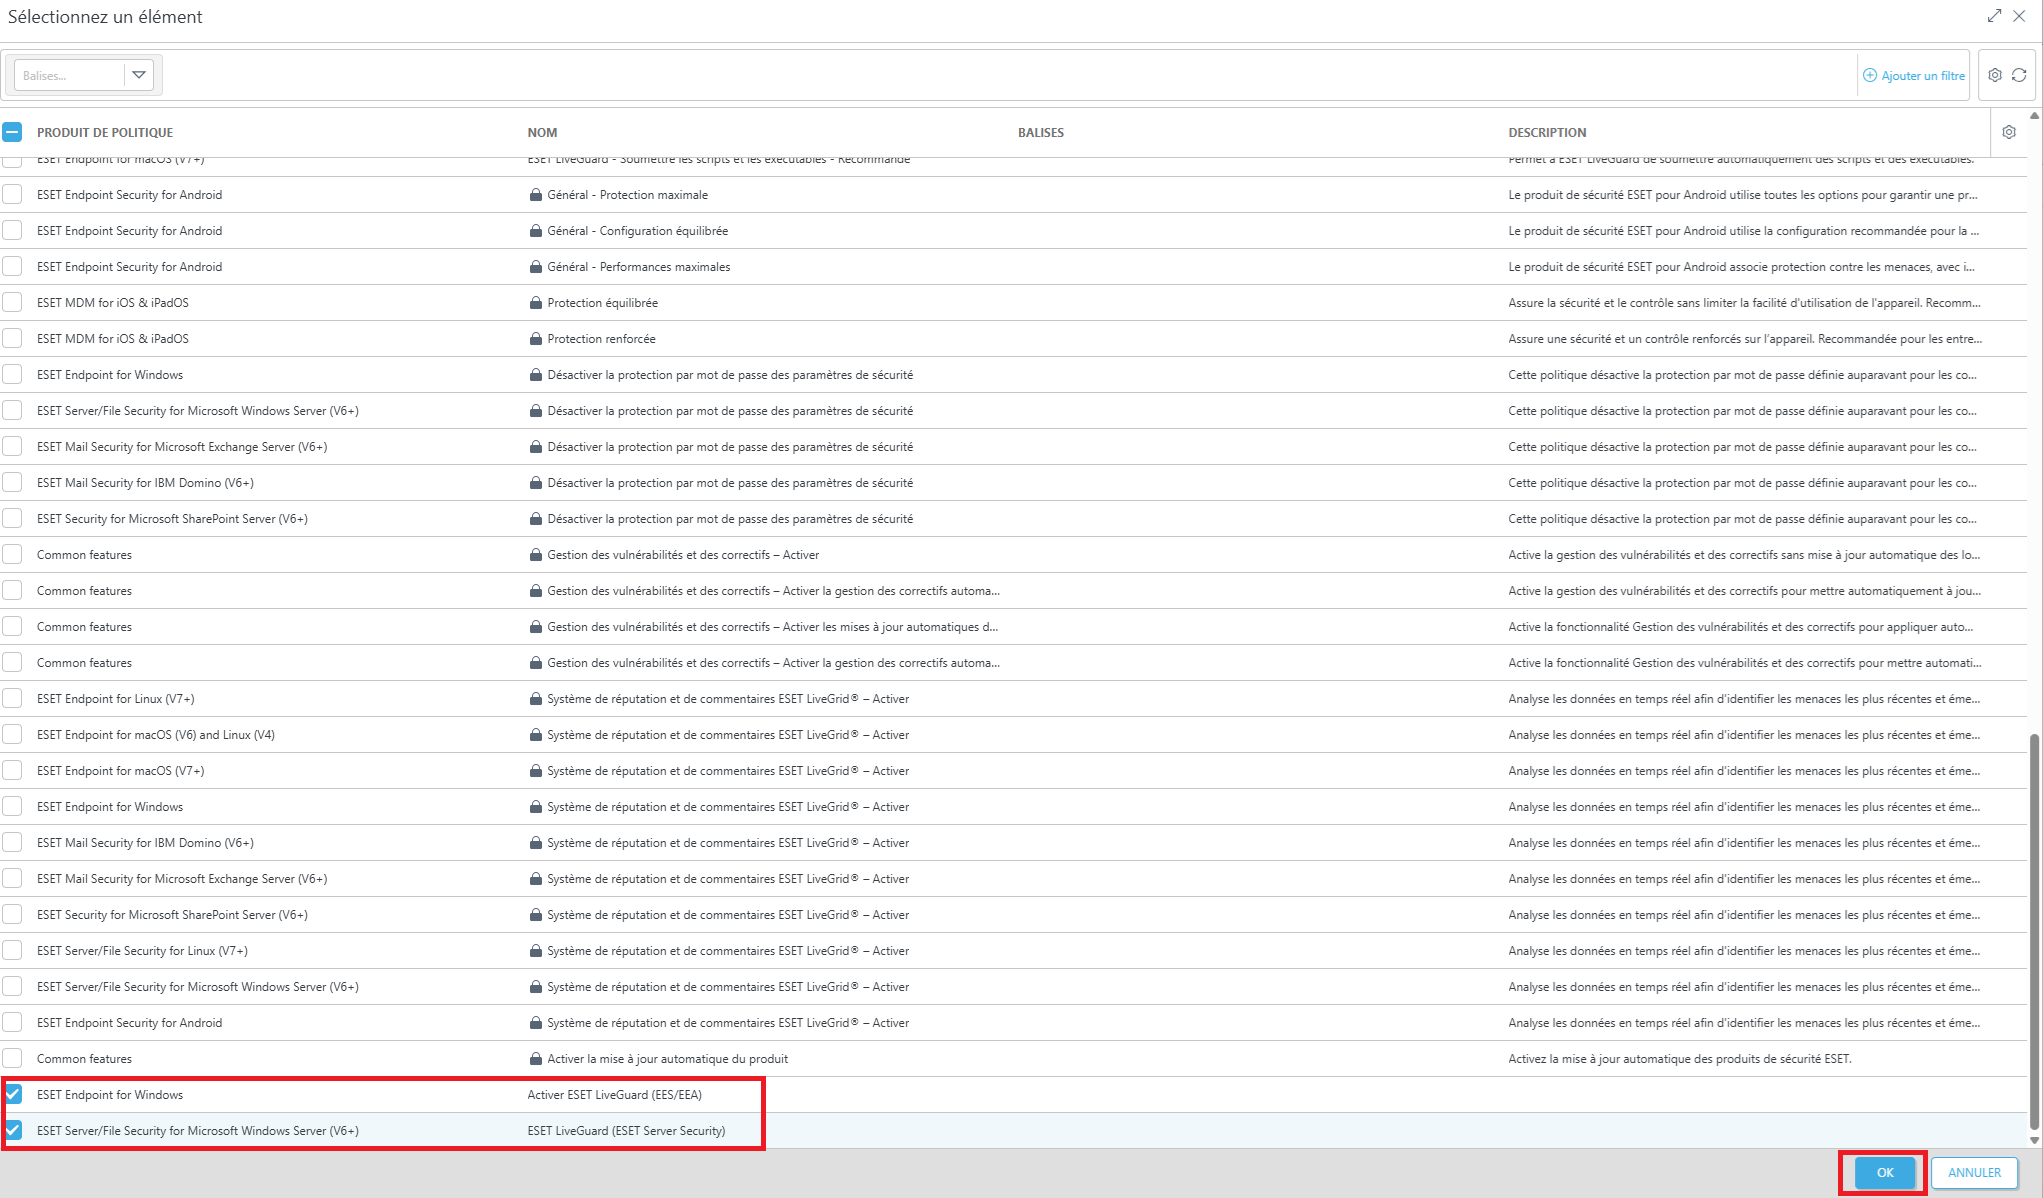Click lock icon of Général - Configuration équilibrée
2043x1198 pixels.
536,231
